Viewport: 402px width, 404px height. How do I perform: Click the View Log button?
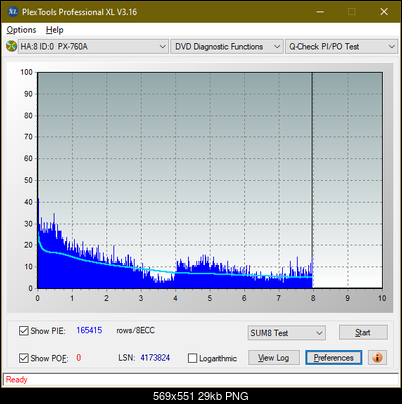pos(274,358)
